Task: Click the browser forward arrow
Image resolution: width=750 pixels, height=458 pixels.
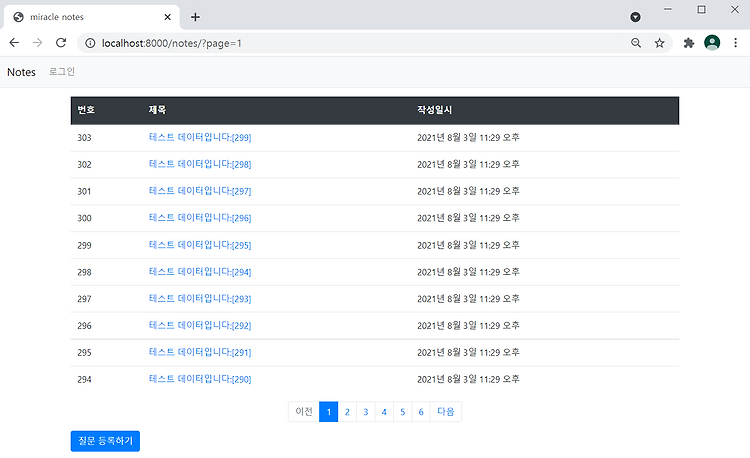Action: tap(37, 43)
